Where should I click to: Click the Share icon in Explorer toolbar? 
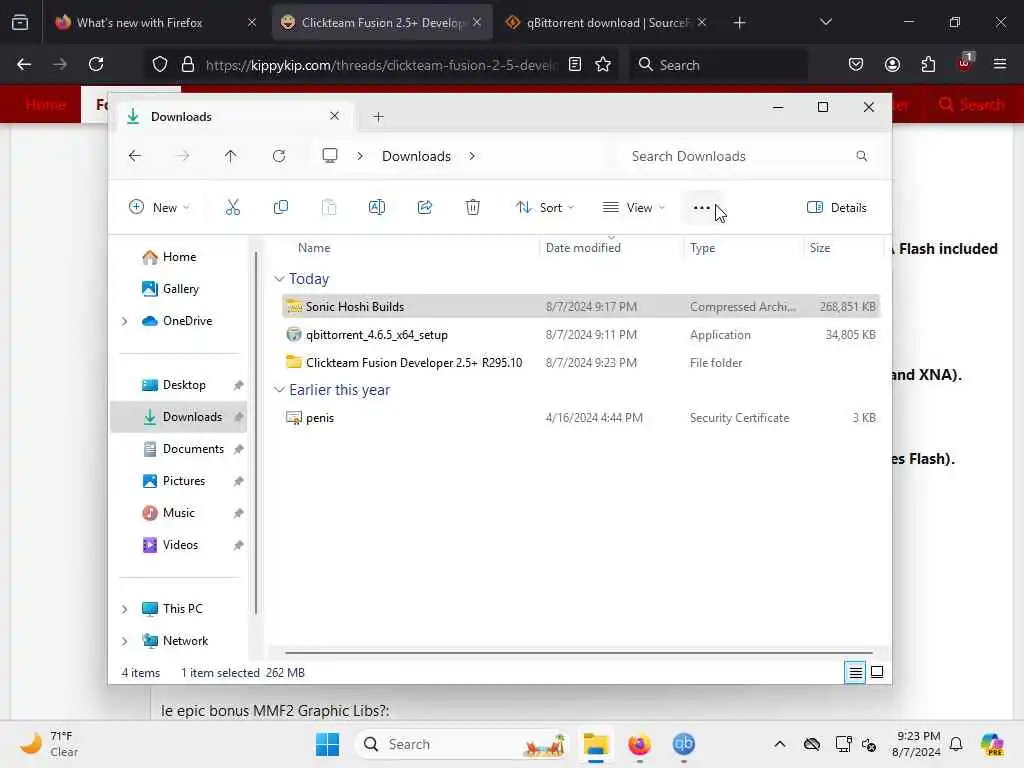tap(424, 208)
